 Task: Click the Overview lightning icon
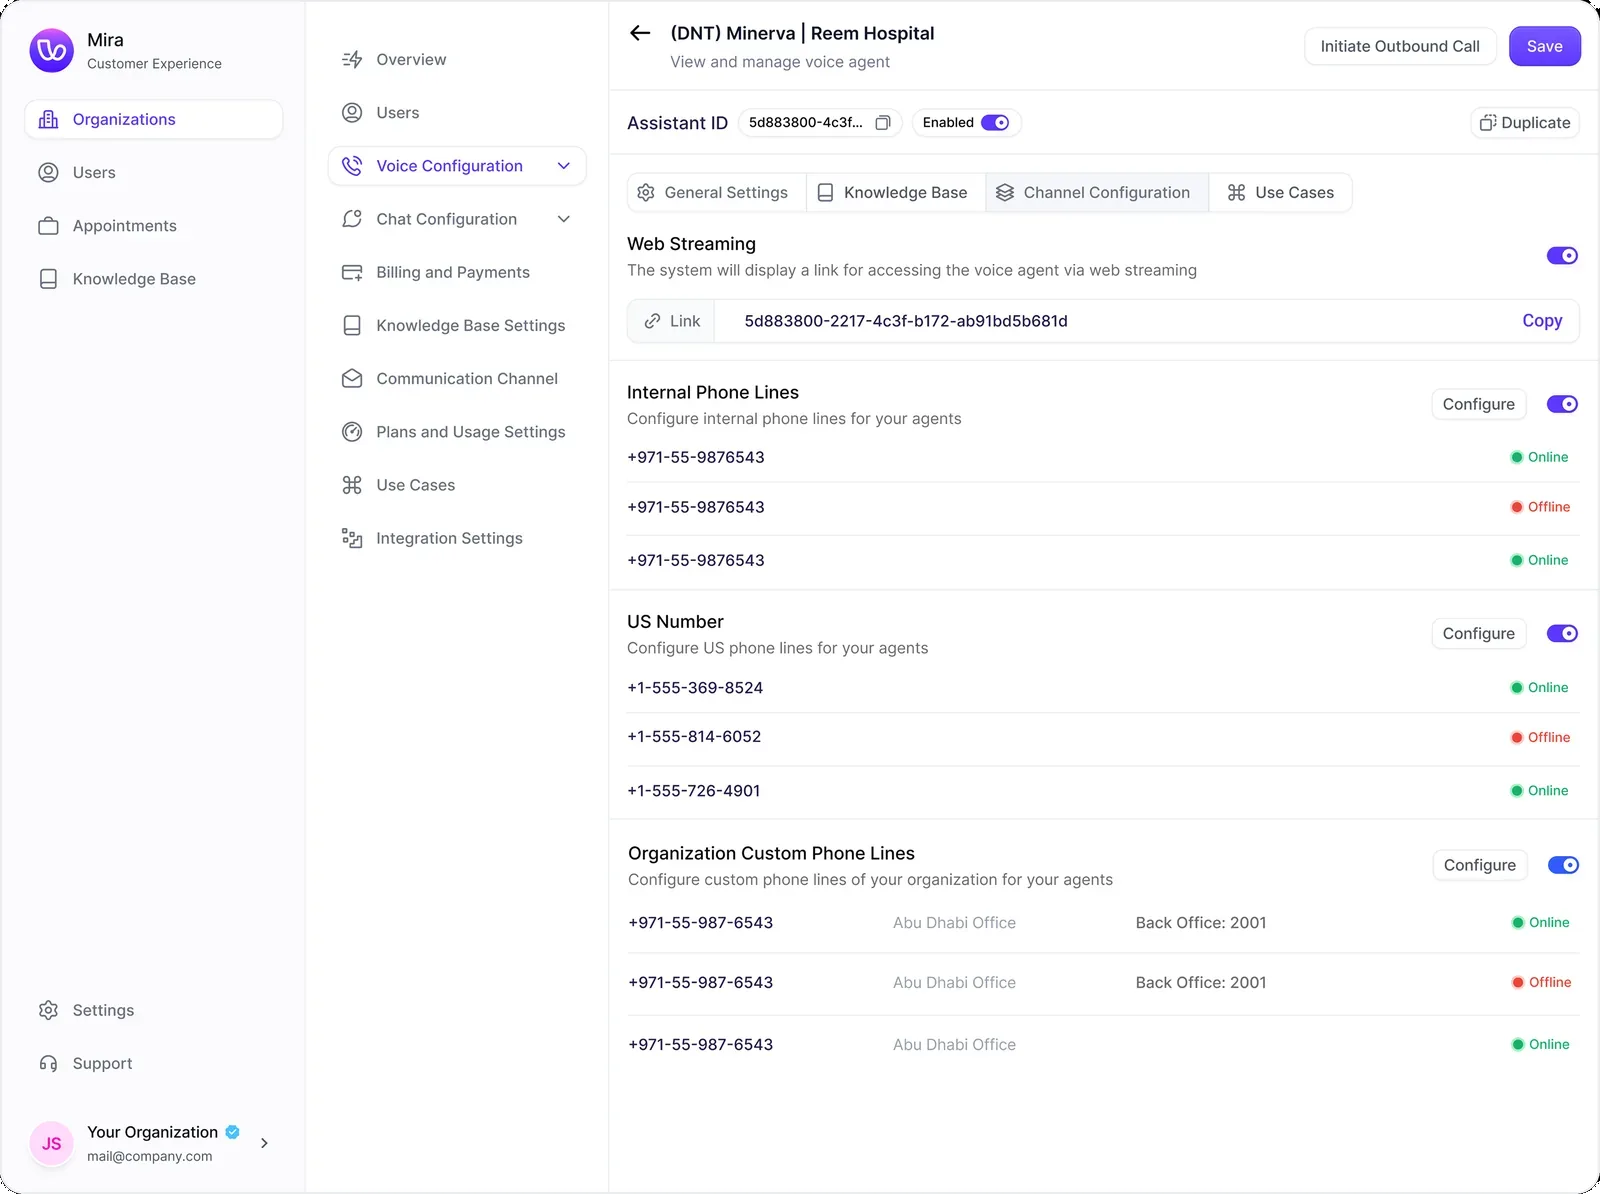[352, 60]
